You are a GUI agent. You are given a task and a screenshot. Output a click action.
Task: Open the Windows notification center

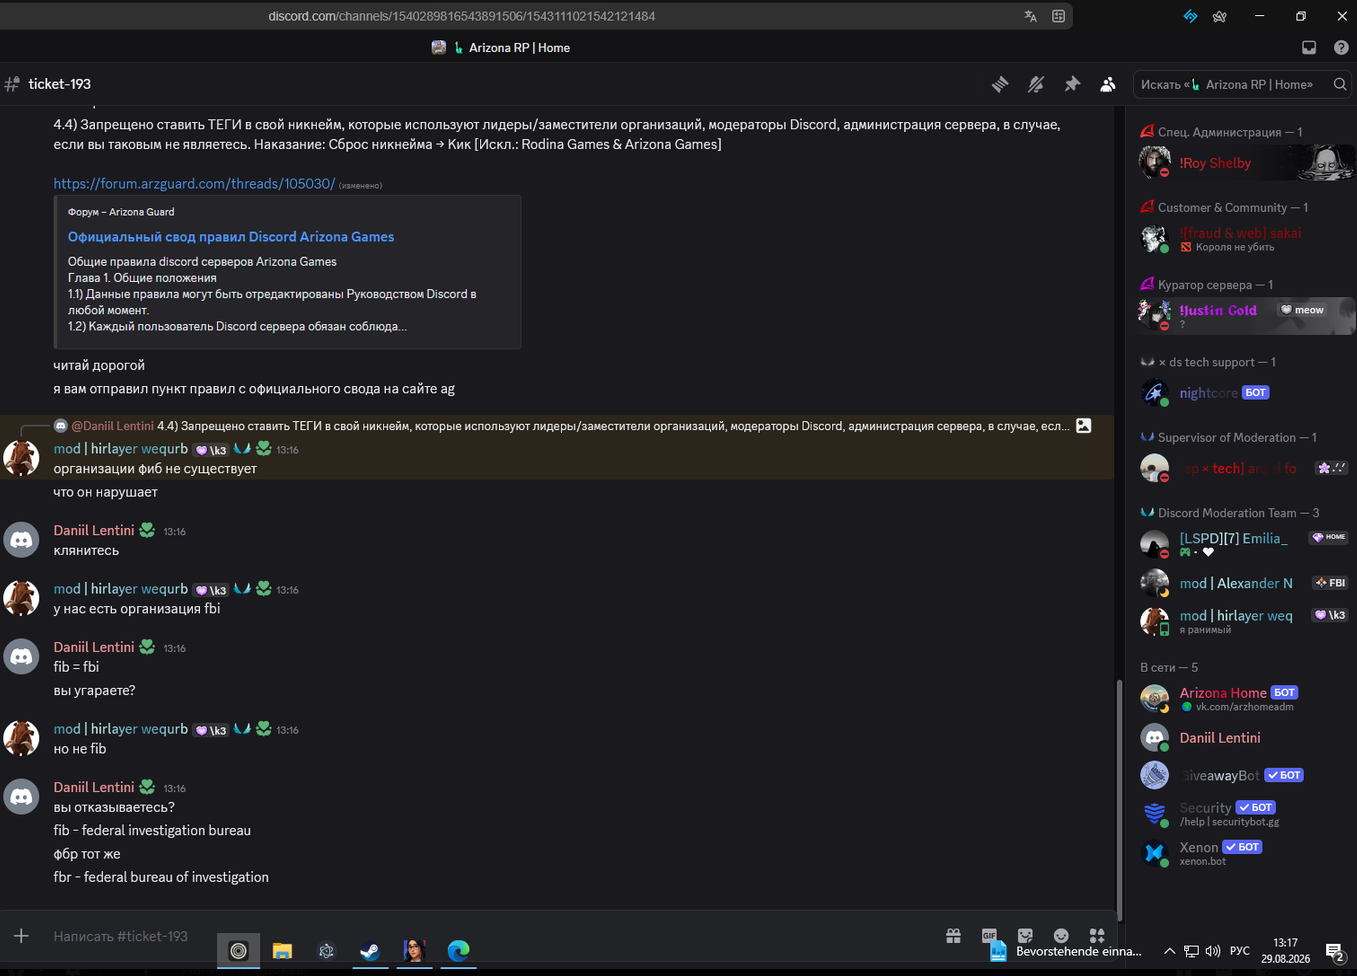point(1334,951)
